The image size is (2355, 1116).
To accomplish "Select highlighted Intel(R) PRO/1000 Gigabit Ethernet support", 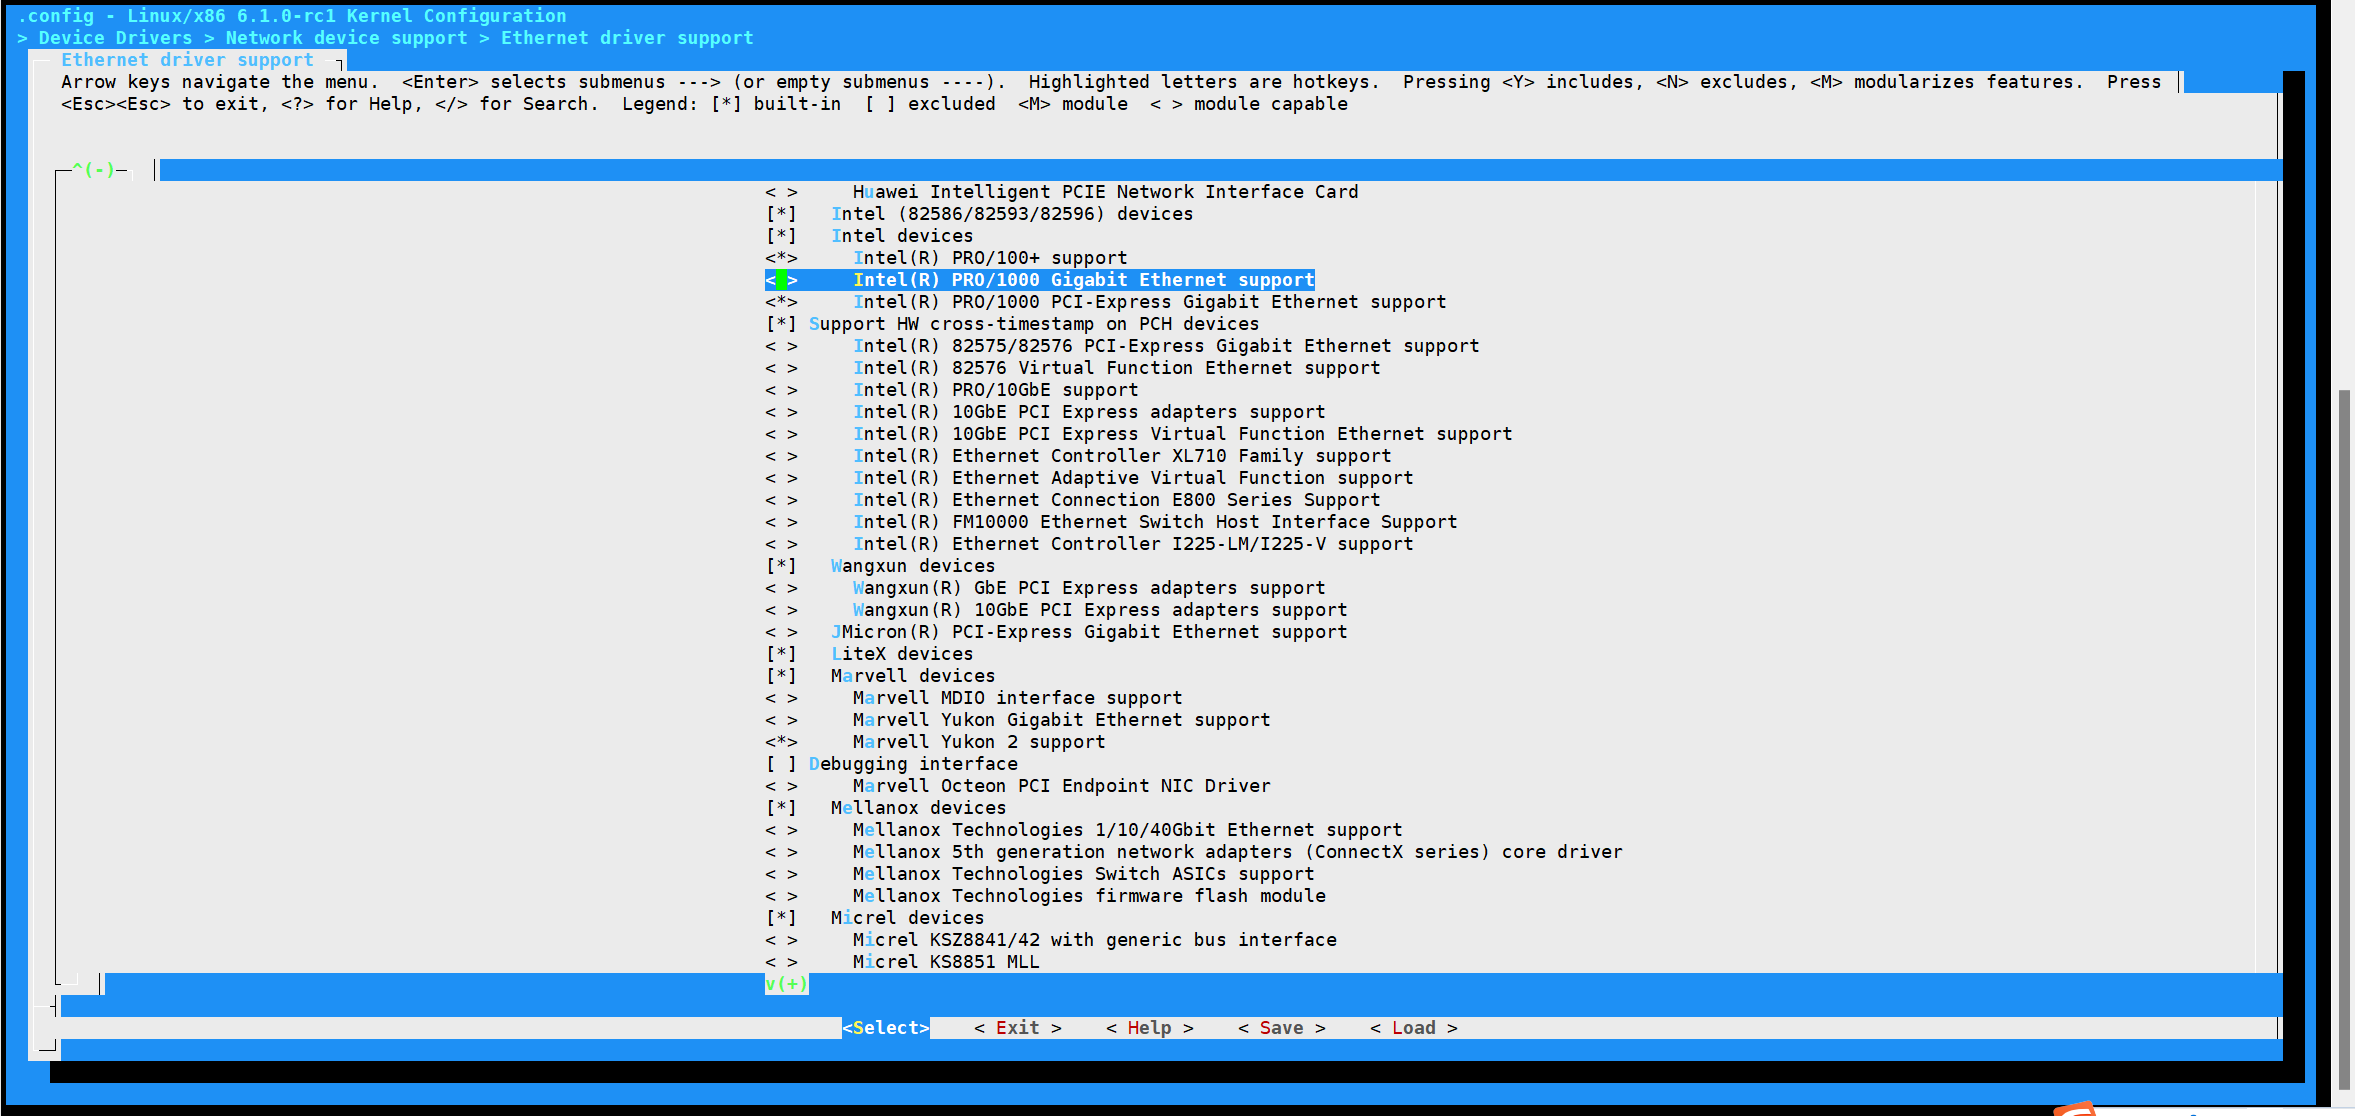I will (x=1083, y=280).
